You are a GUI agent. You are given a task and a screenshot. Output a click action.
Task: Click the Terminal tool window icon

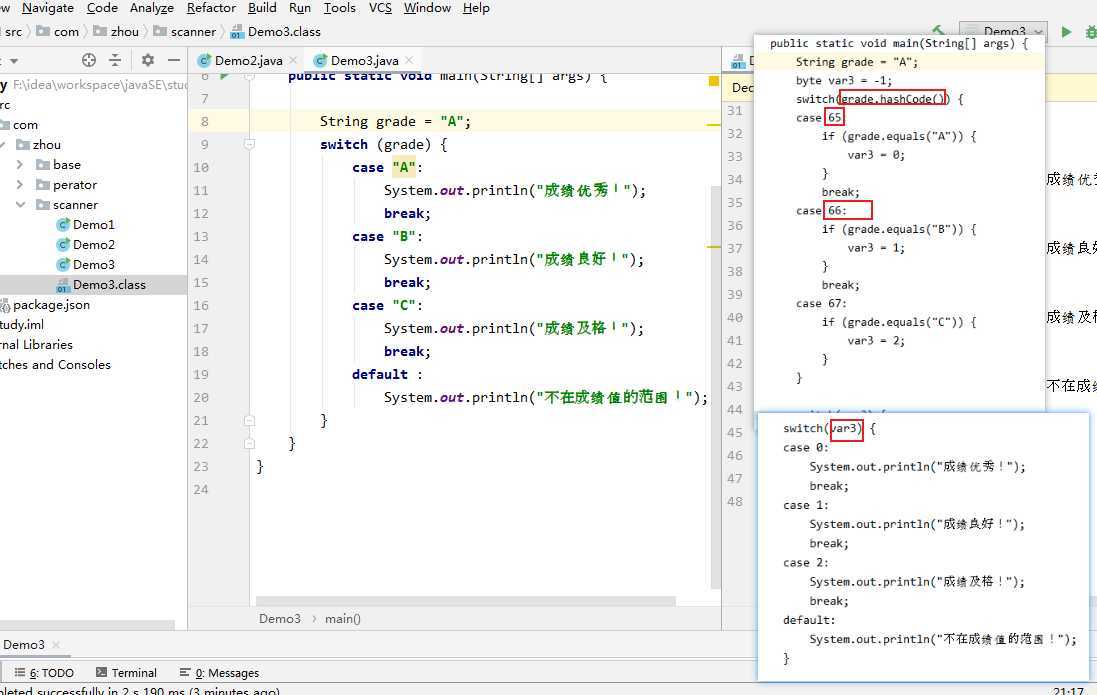(101, 673)
